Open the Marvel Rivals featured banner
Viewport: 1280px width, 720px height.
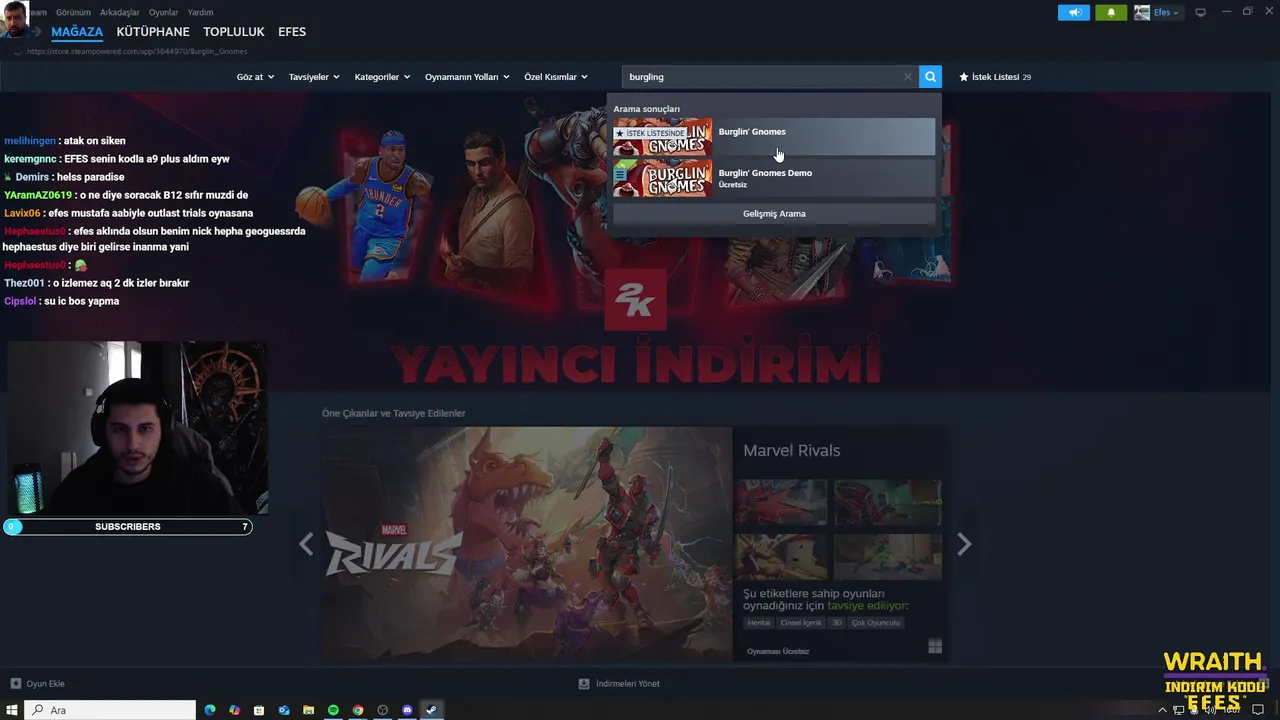(x=527, y=543)
